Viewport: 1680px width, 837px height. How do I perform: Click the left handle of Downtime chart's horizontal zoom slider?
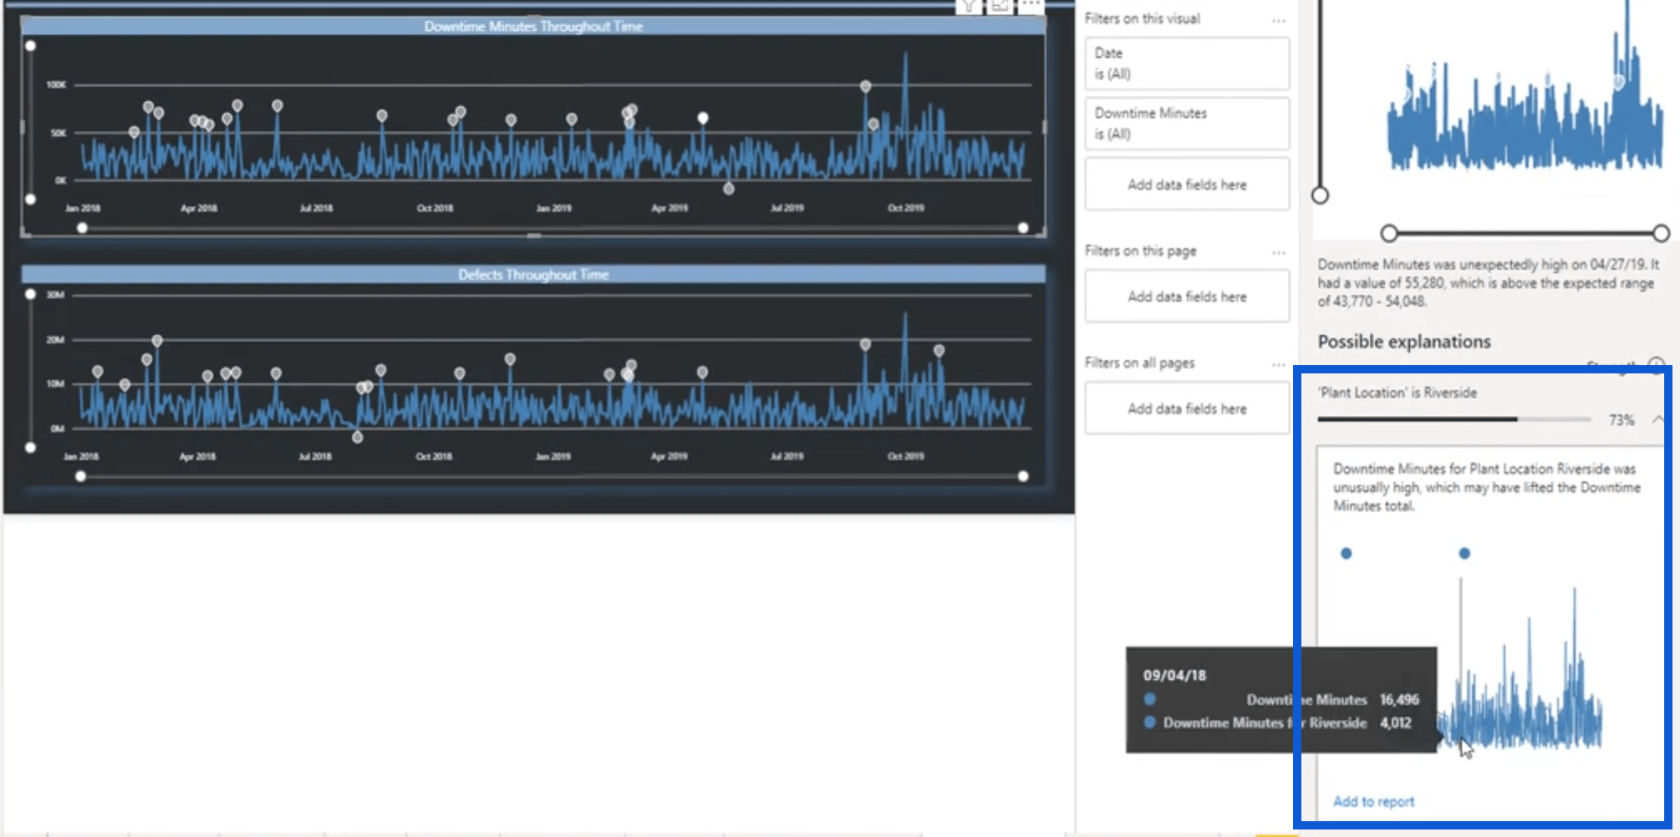[82, 228]
